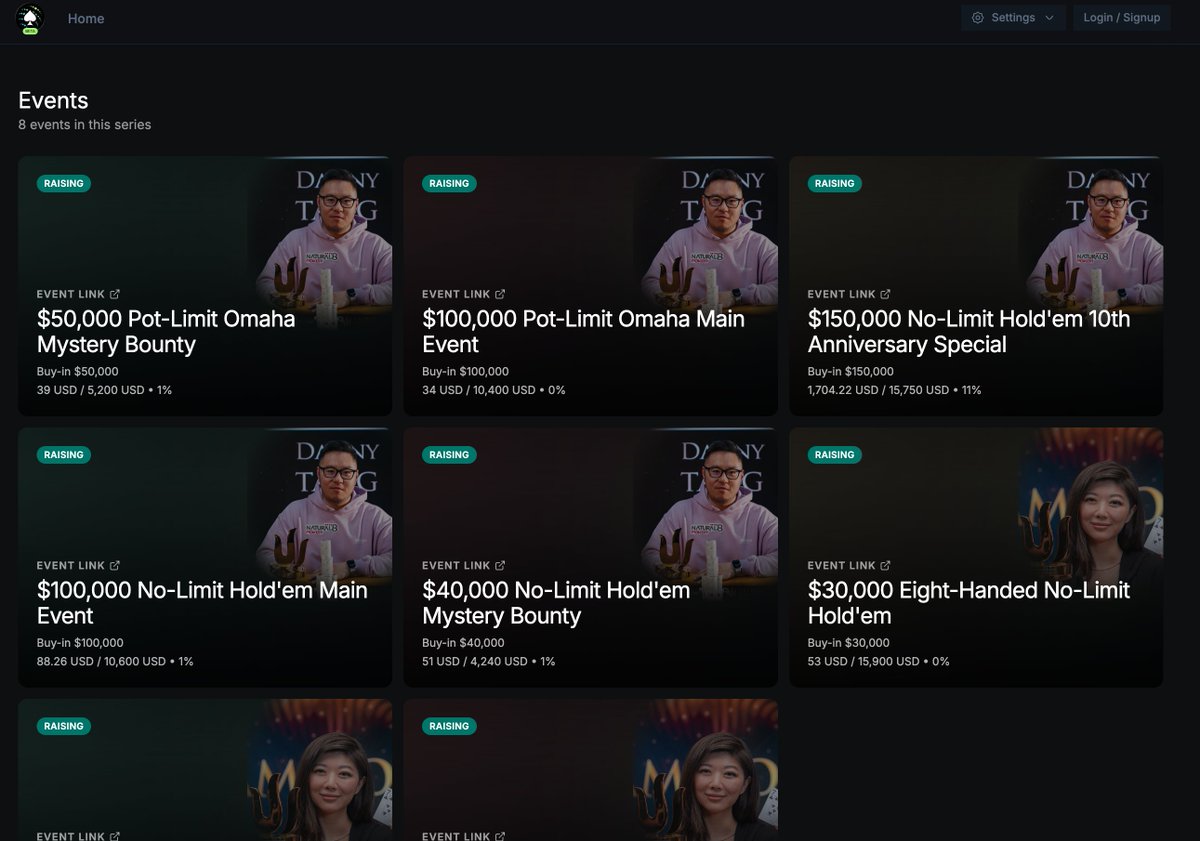1200x841 pixels.
Task: Click "53 USD / 15,900 USD • 0%" funding text
Action: point(879,661)
